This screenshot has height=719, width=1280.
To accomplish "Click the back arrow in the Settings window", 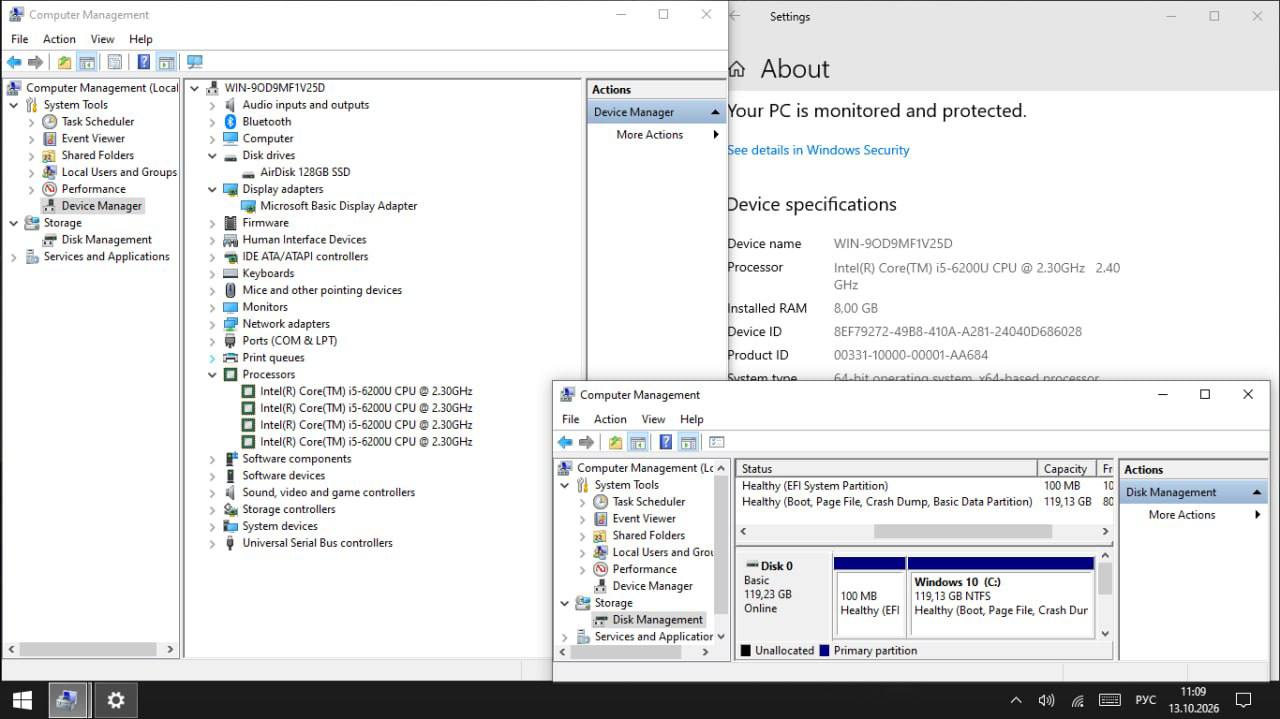I will click(734, 16).
